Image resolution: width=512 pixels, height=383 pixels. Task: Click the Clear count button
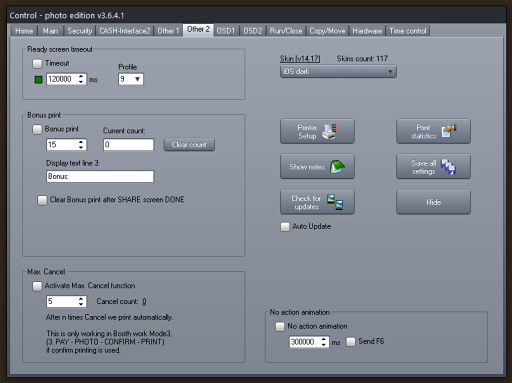189,145
